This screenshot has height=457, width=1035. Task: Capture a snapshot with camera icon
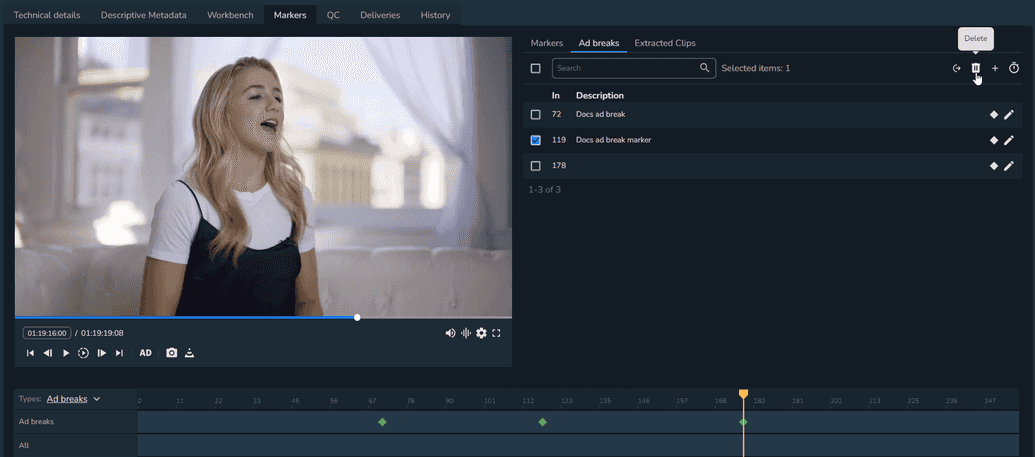172,353
